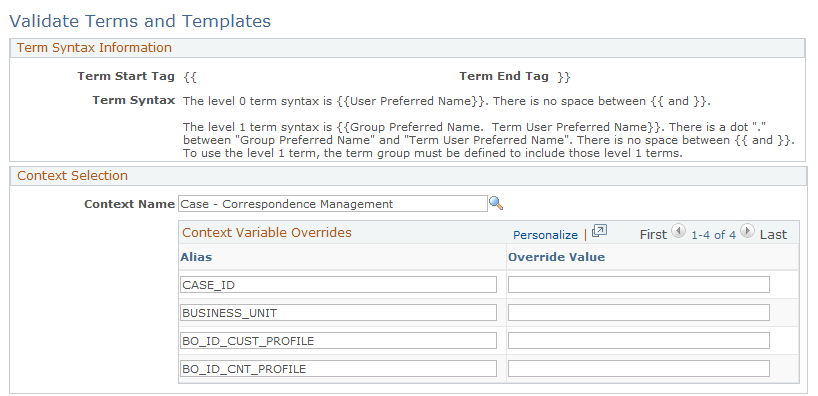The width and height of the screenshot is (818, 396).
Task: Go to First rows link
Action: (653, 235)
